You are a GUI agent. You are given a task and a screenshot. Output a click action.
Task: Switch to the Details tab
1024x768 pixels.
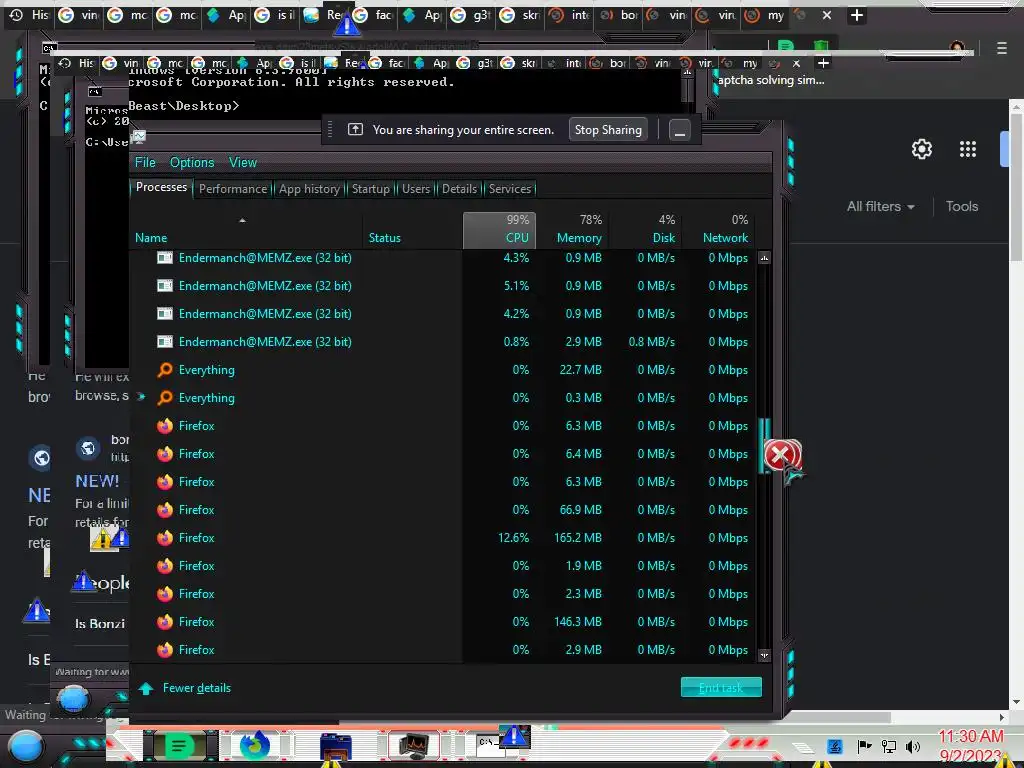pyautogui.click(x=459, y=189)
